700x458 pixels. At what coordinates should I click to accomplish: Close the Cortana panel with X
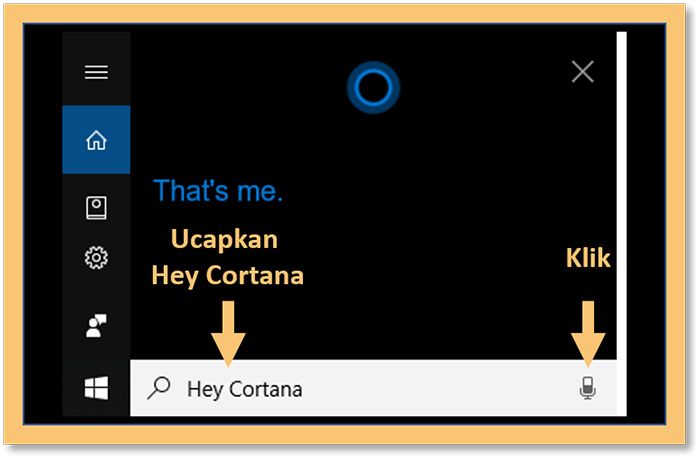pyautogui.click(x=583, y=71)
